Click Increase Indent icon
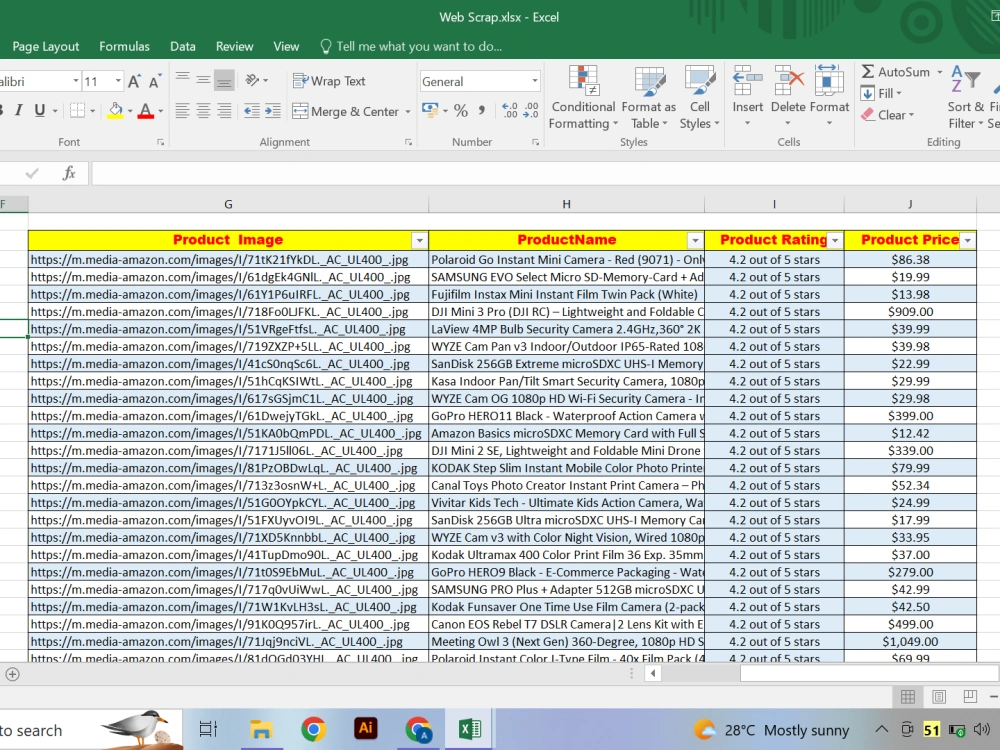1000x750 pixels. tap(272, 111)
